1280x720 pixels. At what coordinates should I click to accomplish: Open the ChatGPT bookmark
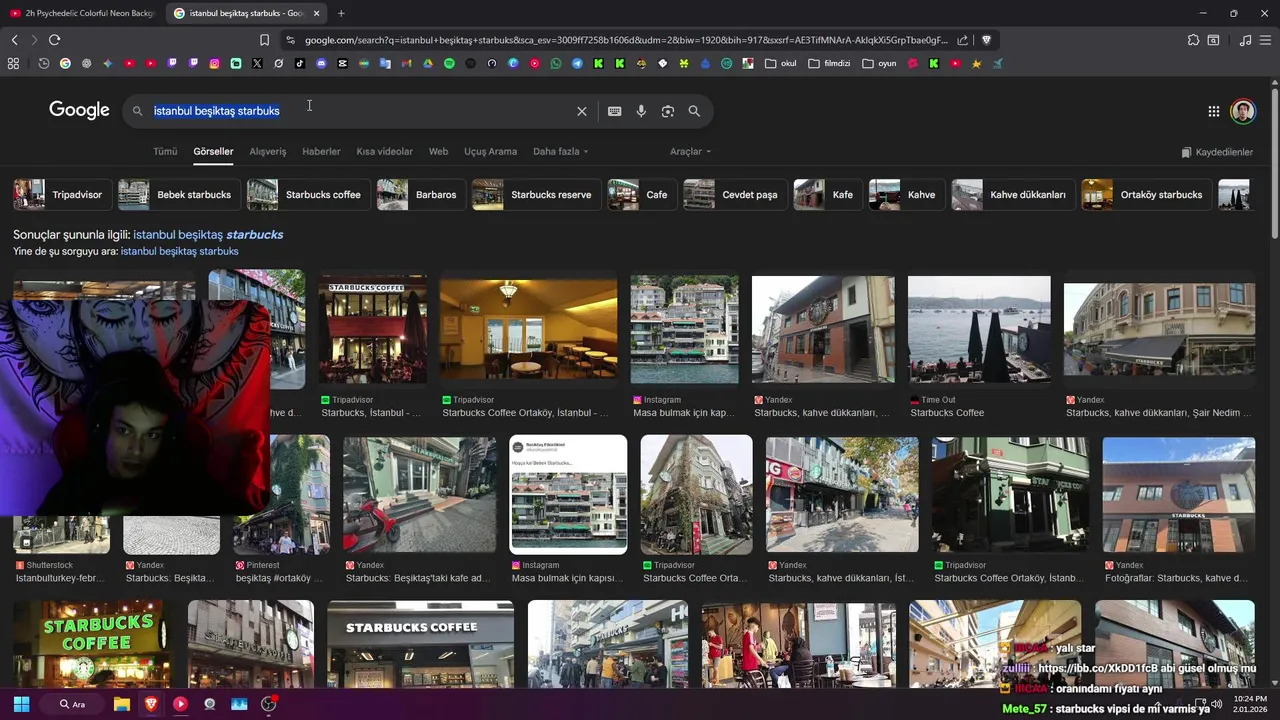(86, 63)
